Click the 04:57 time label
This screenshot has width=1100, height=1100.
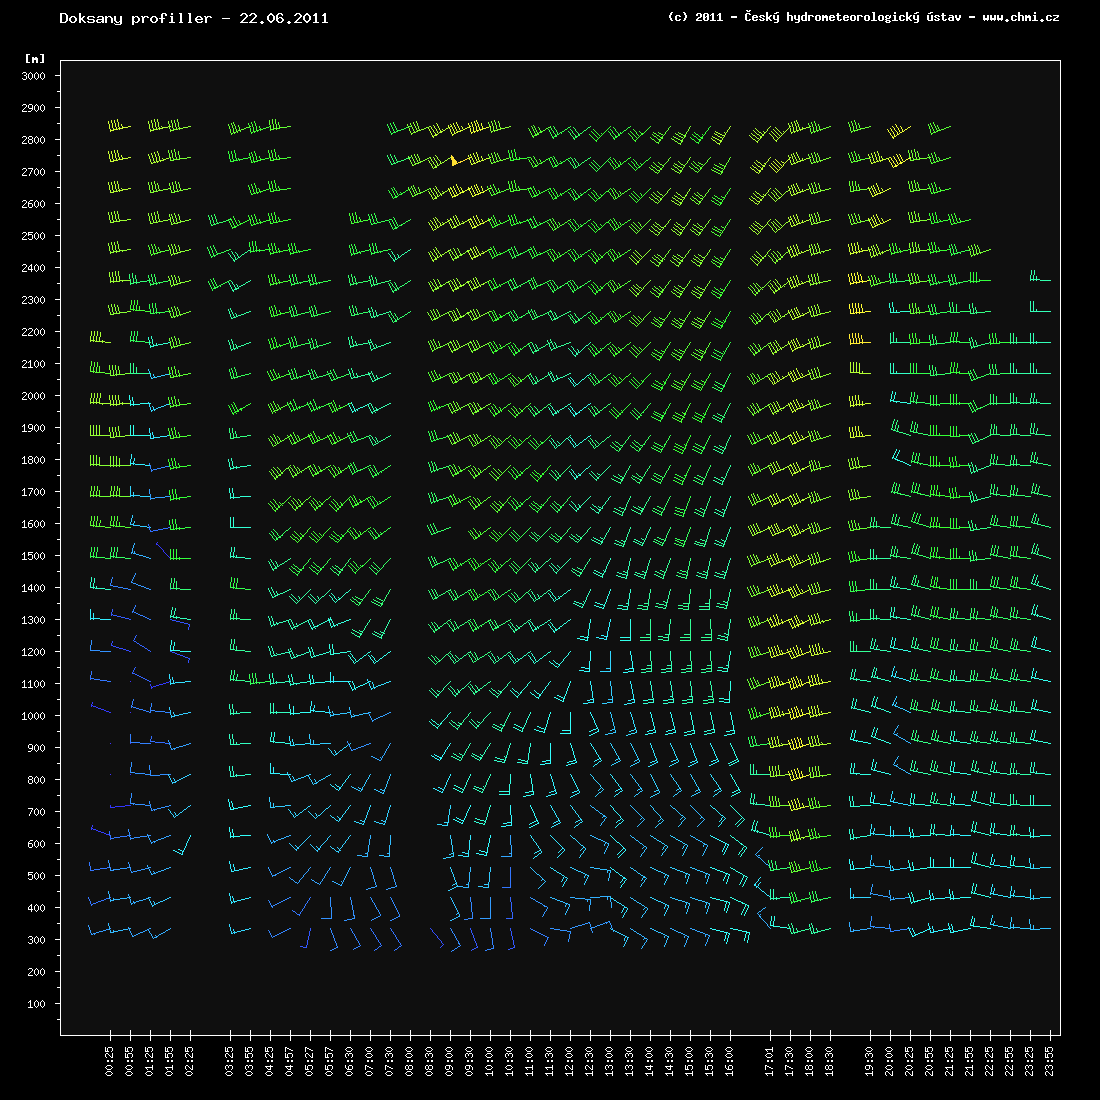290,1061
